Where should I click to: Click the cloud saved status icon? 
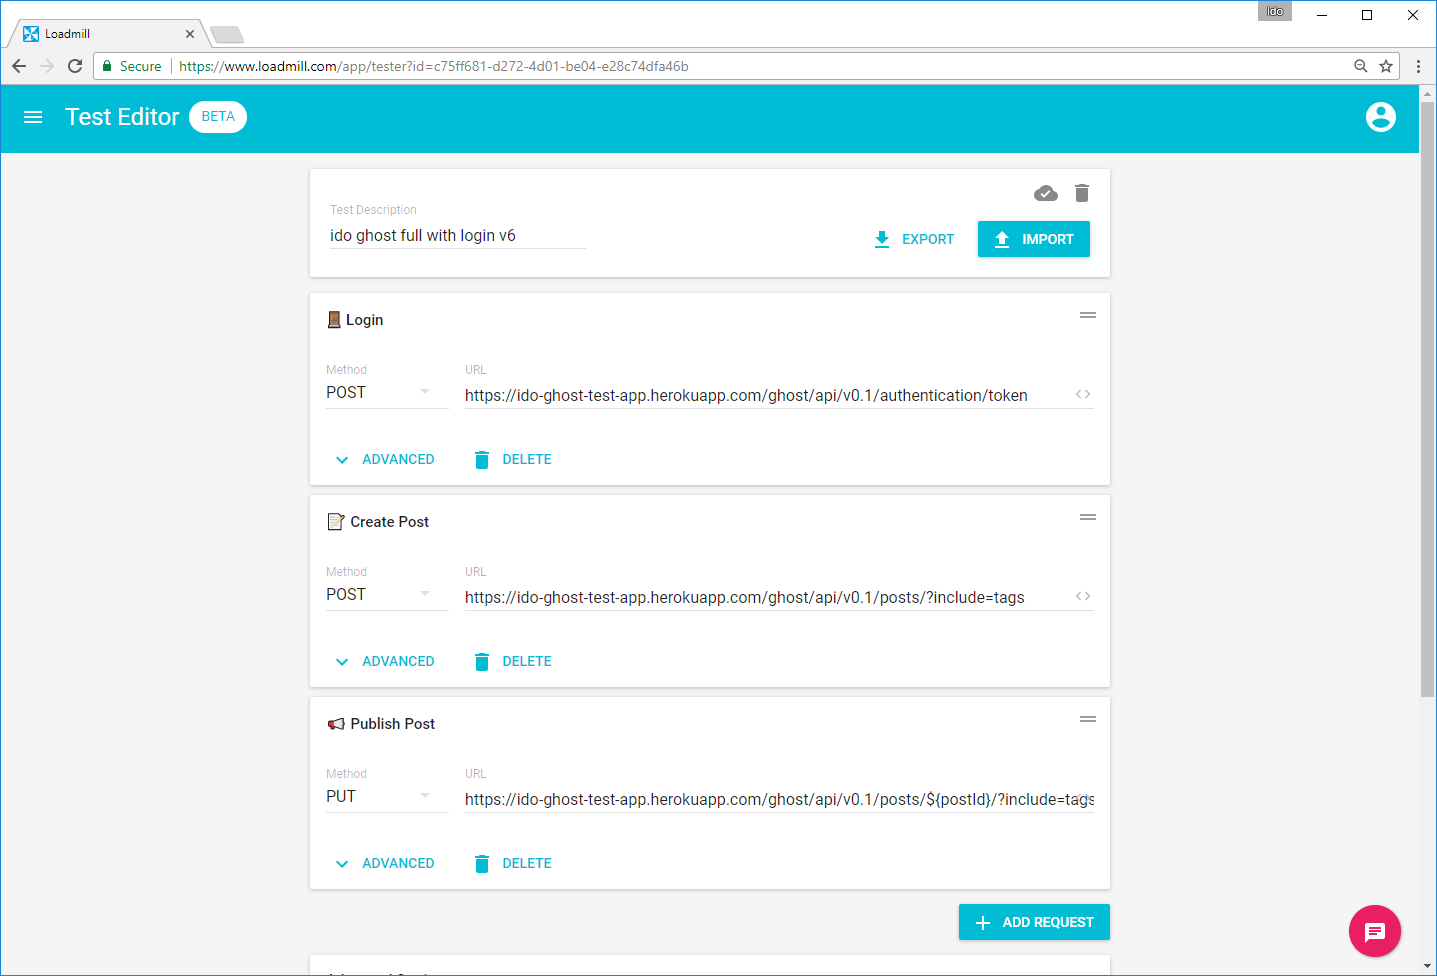click(x=1046, y=193)
